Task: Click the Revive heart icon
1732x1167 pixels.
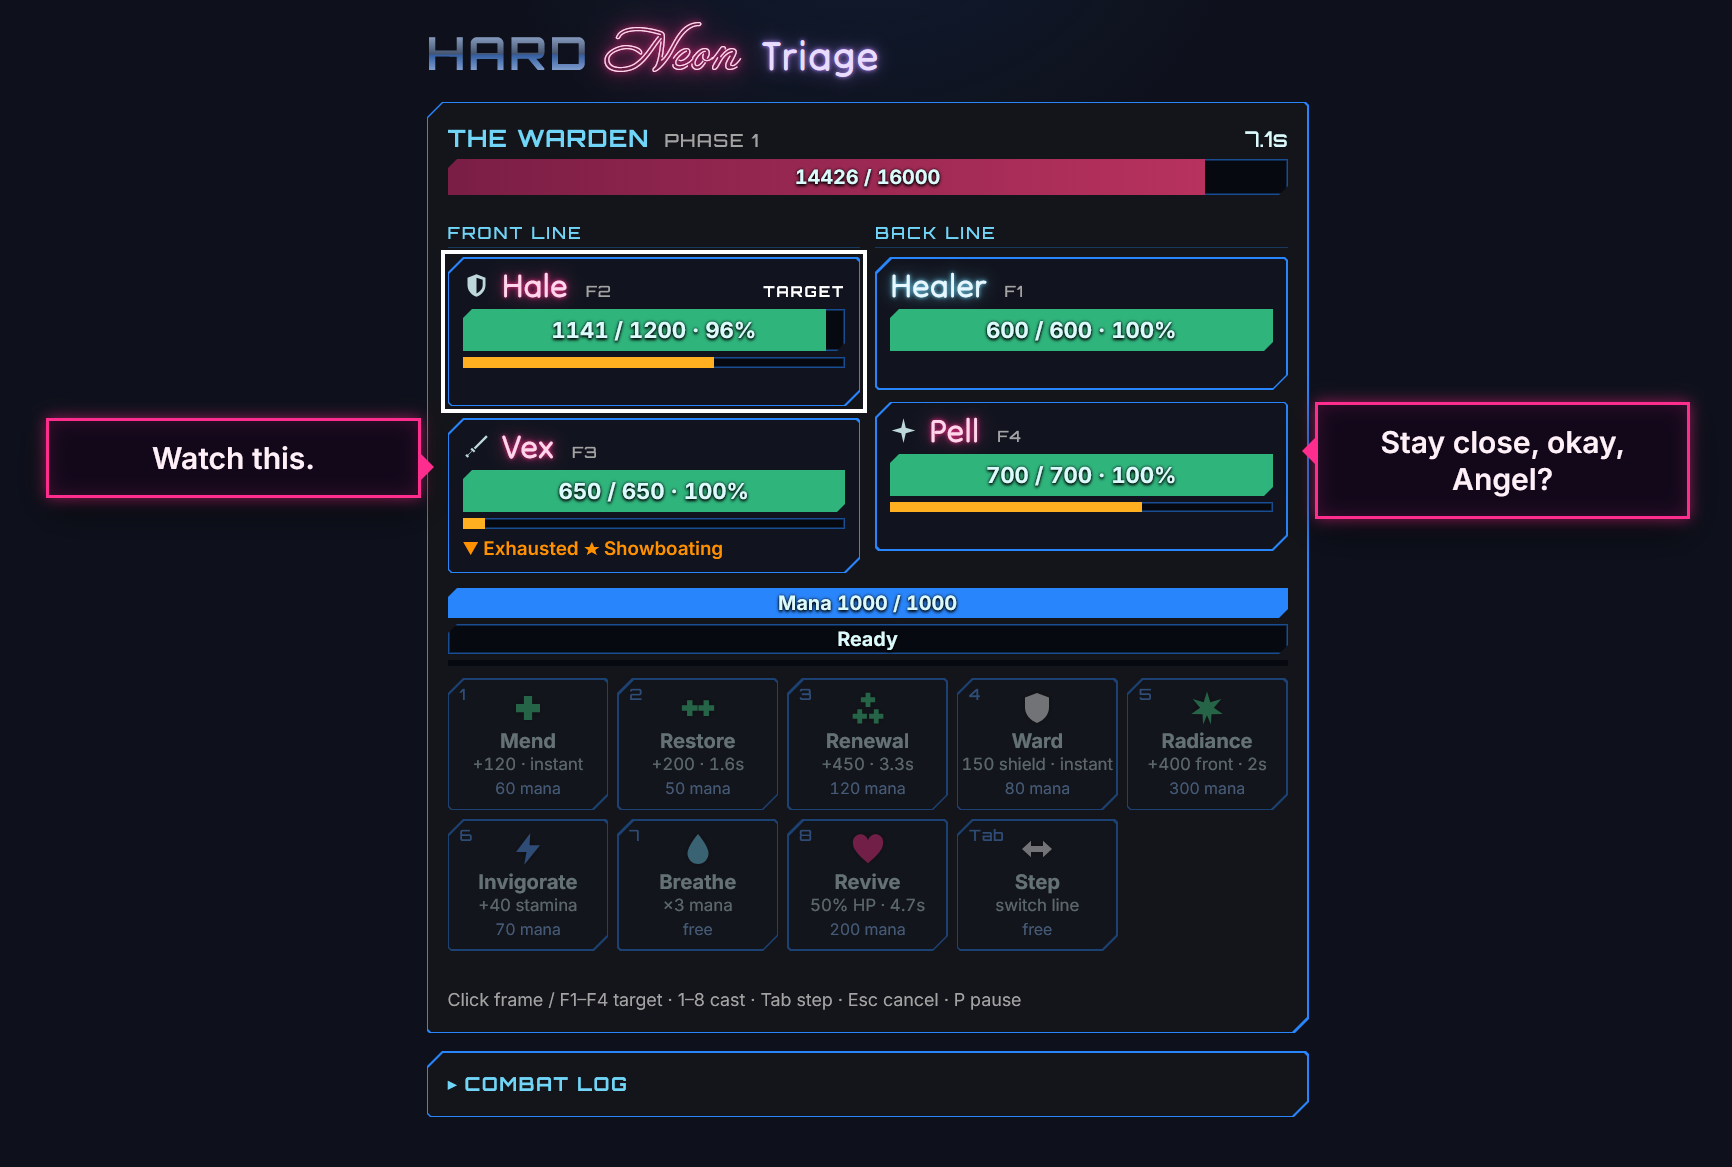Action: [867, 849]
